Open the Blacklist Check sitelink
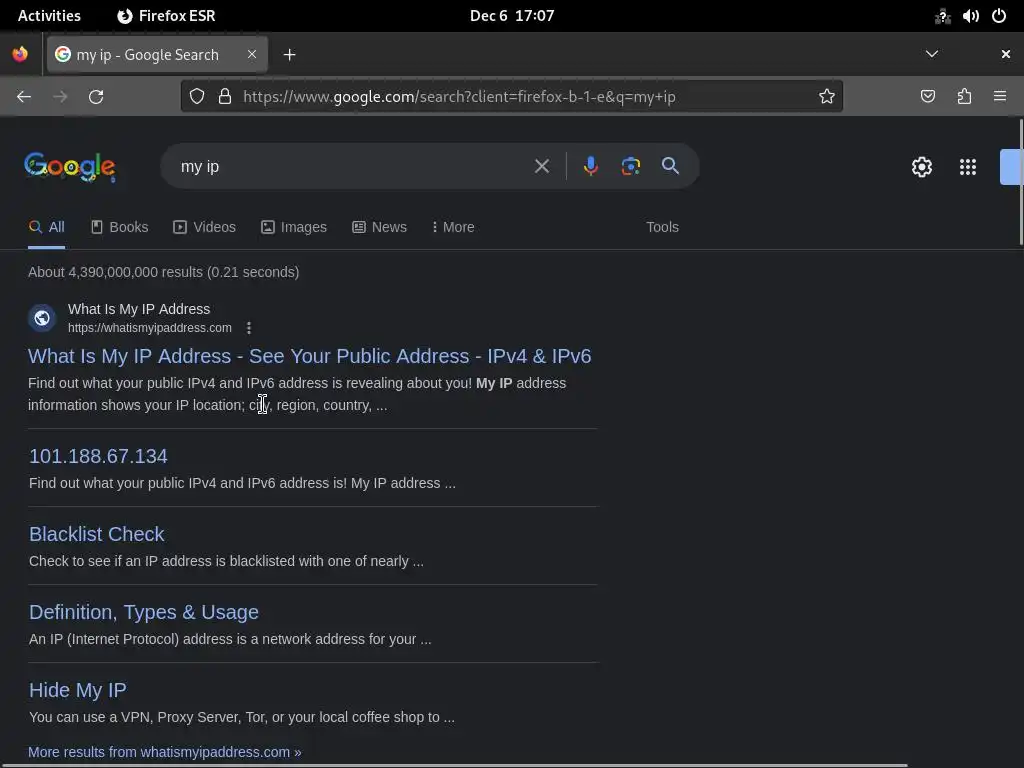 pyautogui.click(x=97, y=534)
